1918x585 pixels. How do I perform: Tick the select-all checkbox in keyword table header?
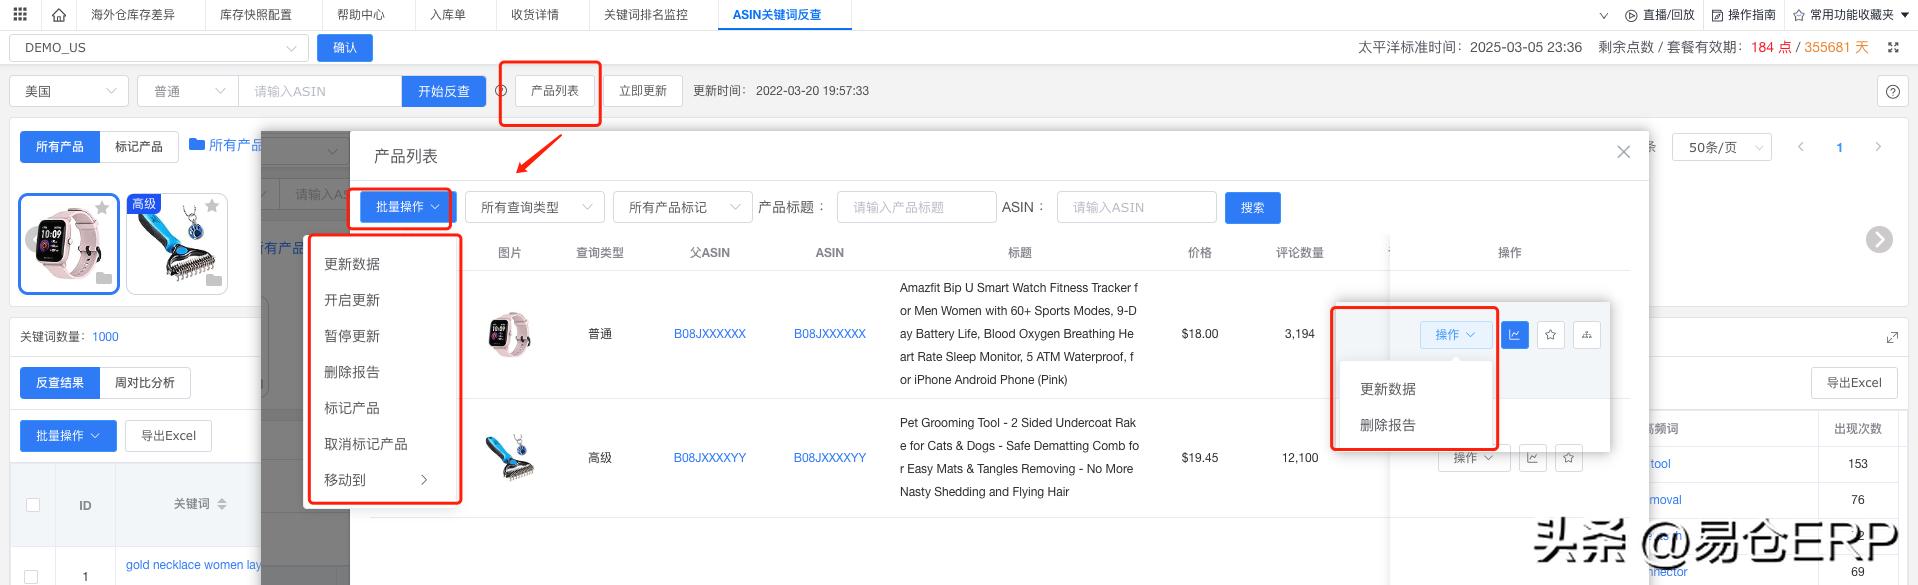pyautogui.click(x=33, y=505)
